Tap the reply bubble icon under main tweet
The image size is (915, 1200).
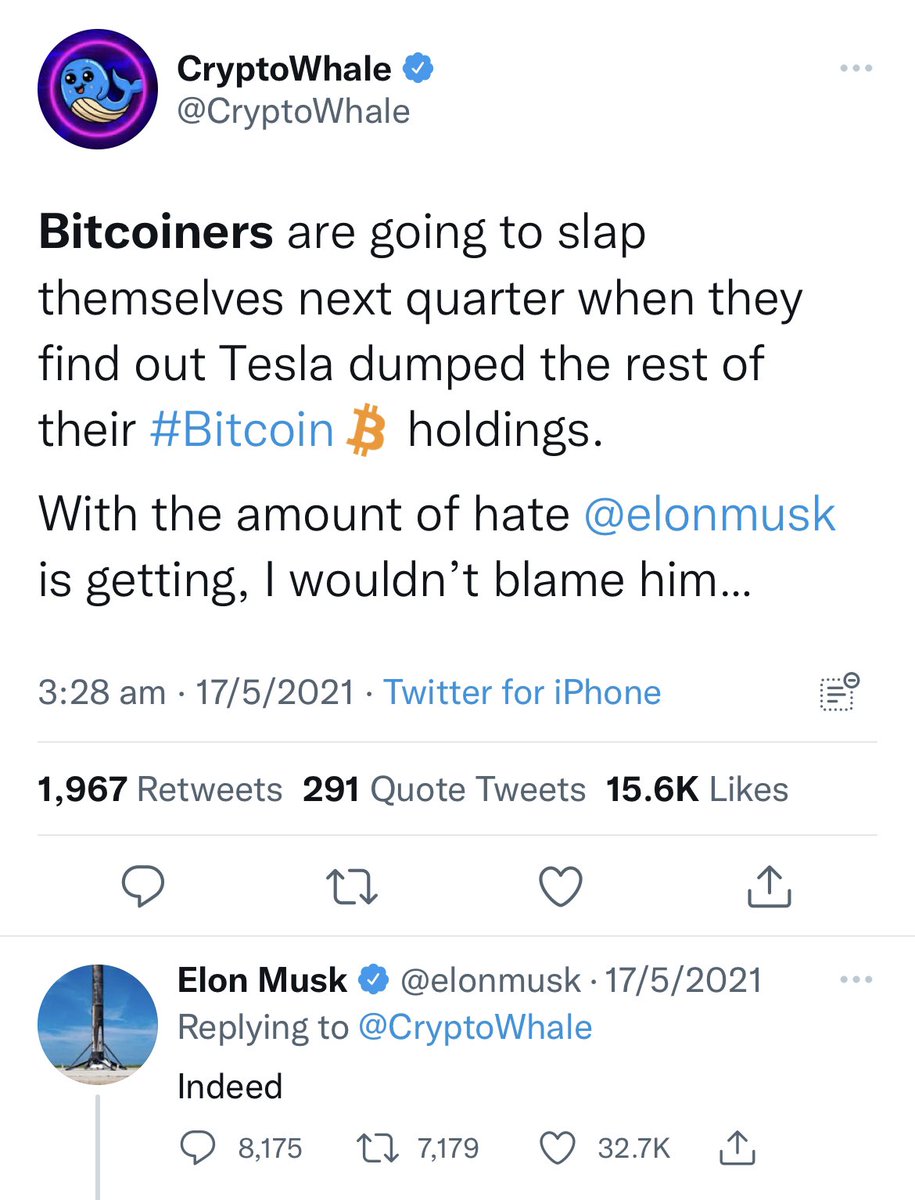tap(144, 887)
